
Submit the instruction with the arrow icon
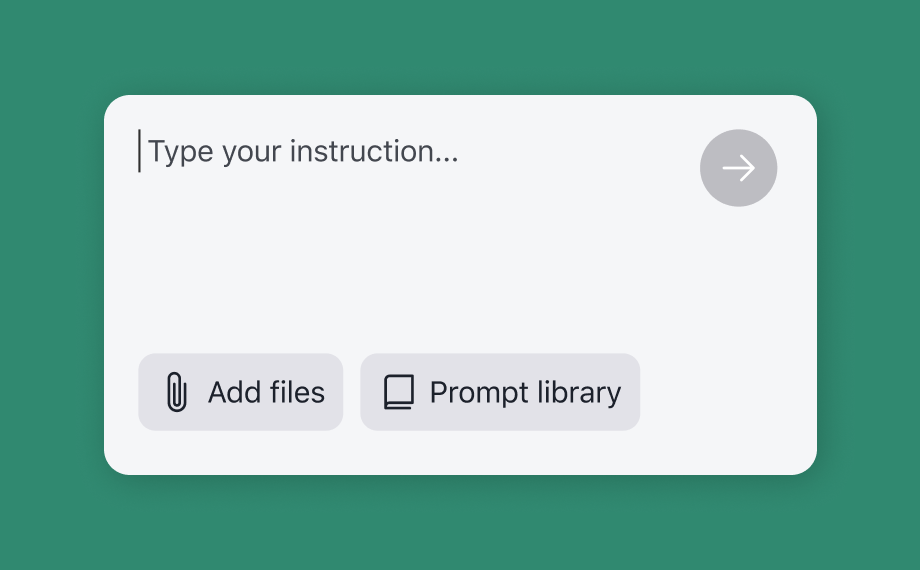coord(738,168)
